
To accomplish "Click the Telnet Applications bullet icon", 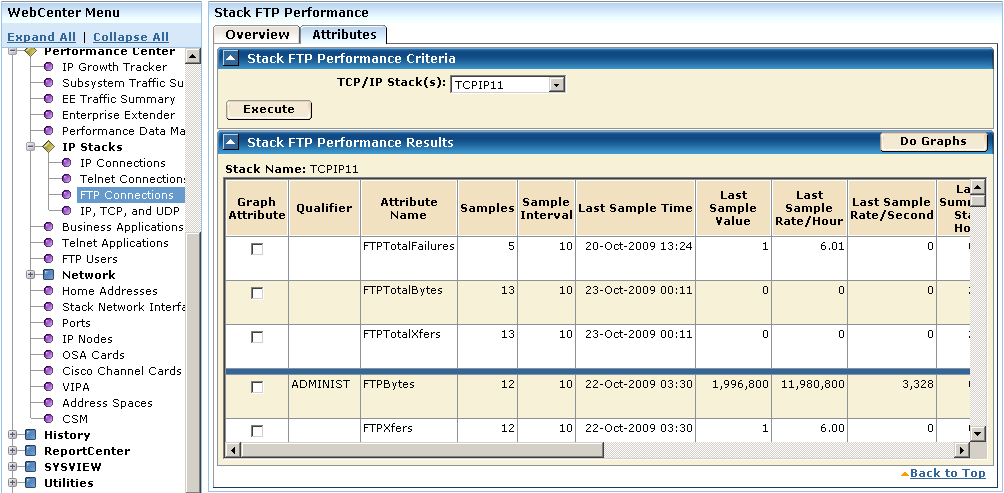I will pyautogui.click(x=49, y=243).
